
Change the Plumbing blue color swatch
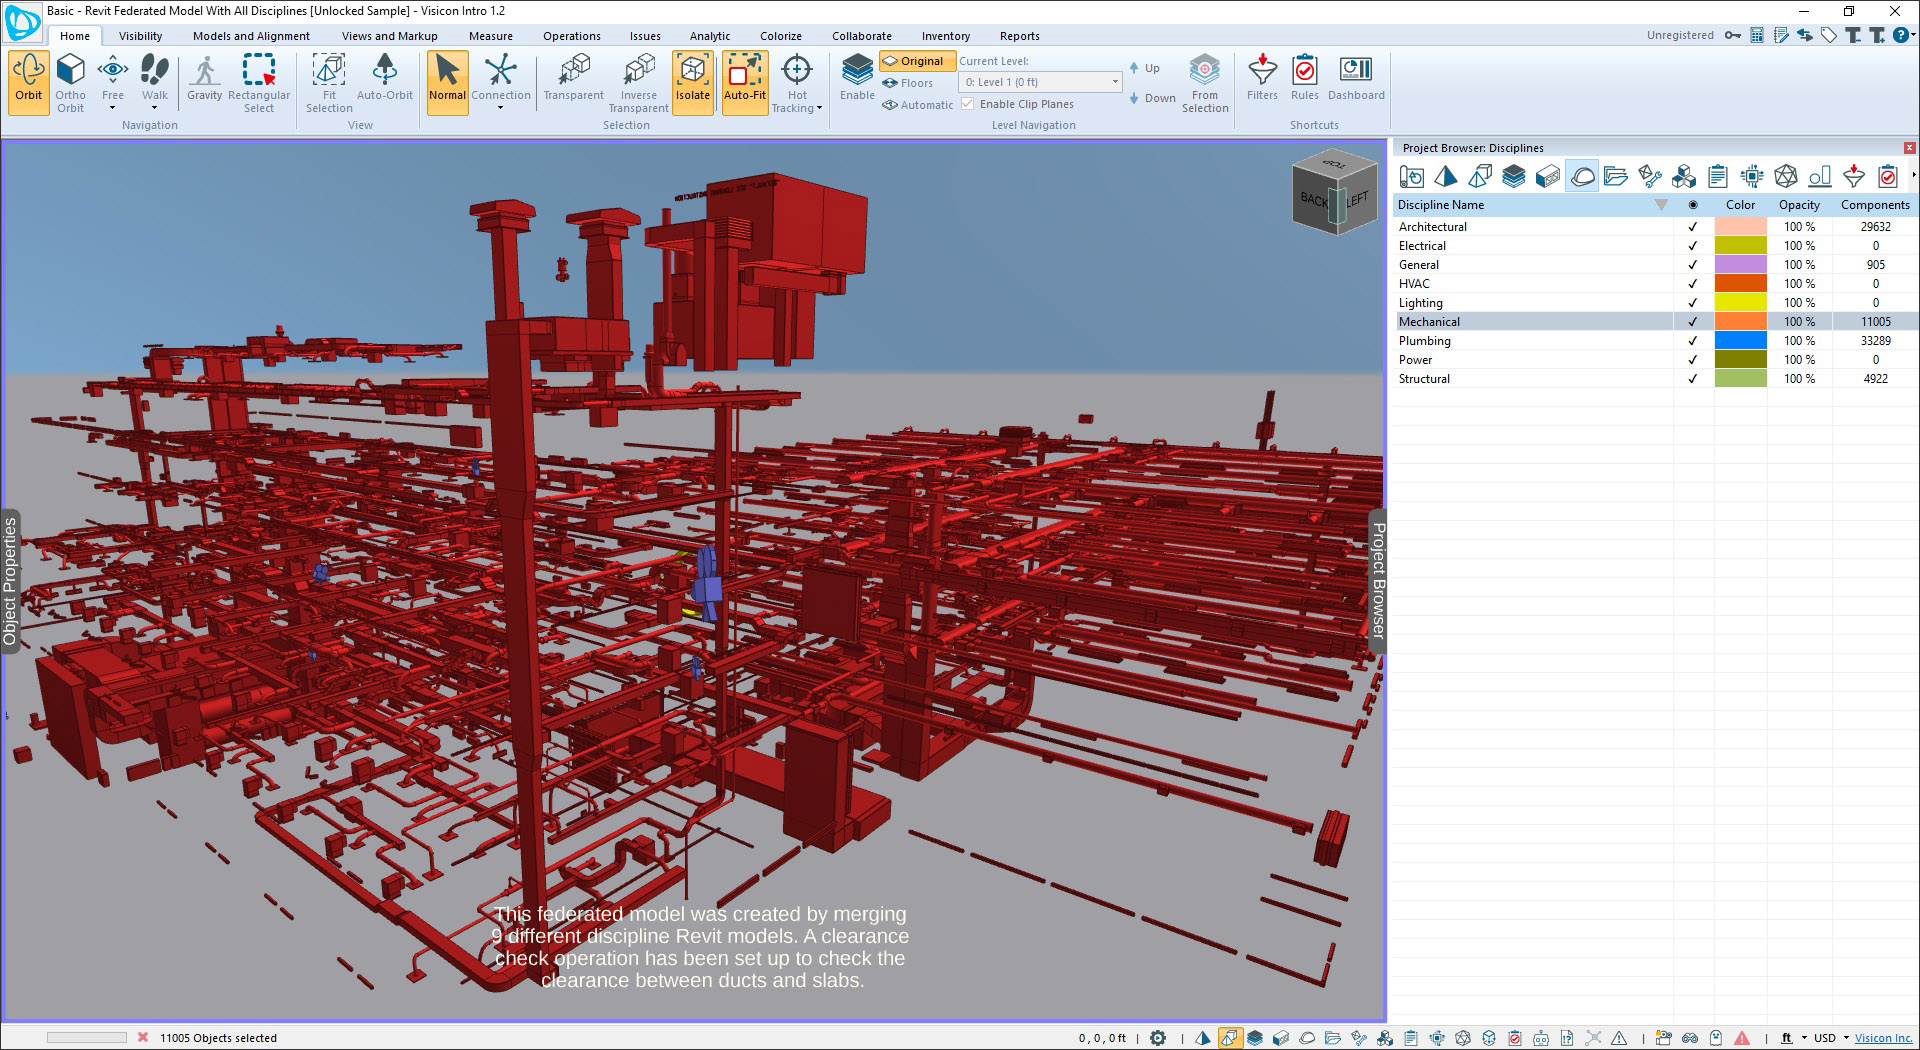coord(1740,341)
